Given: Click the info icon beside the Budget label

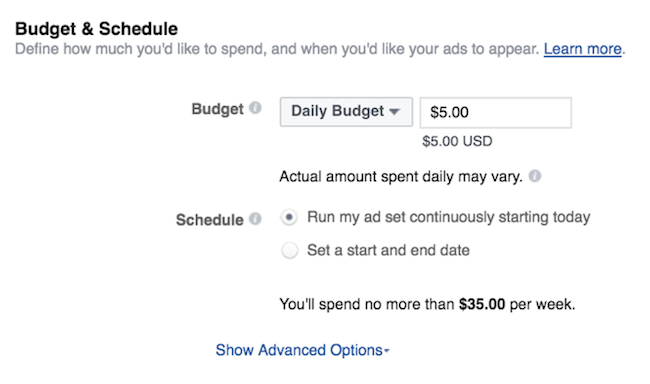Looking at the screenshot, I should 255,108.
